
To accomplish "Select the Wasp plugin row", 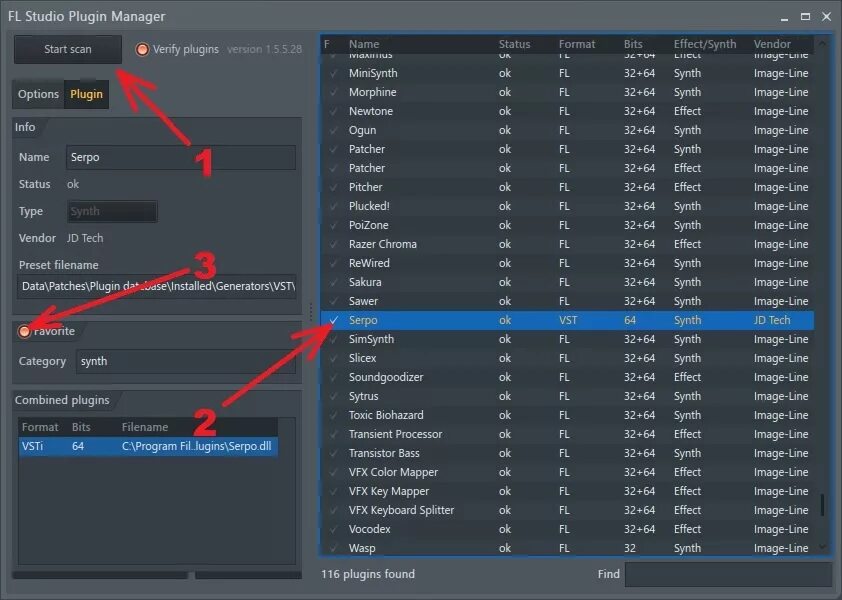I will click(x=568, y=548).
